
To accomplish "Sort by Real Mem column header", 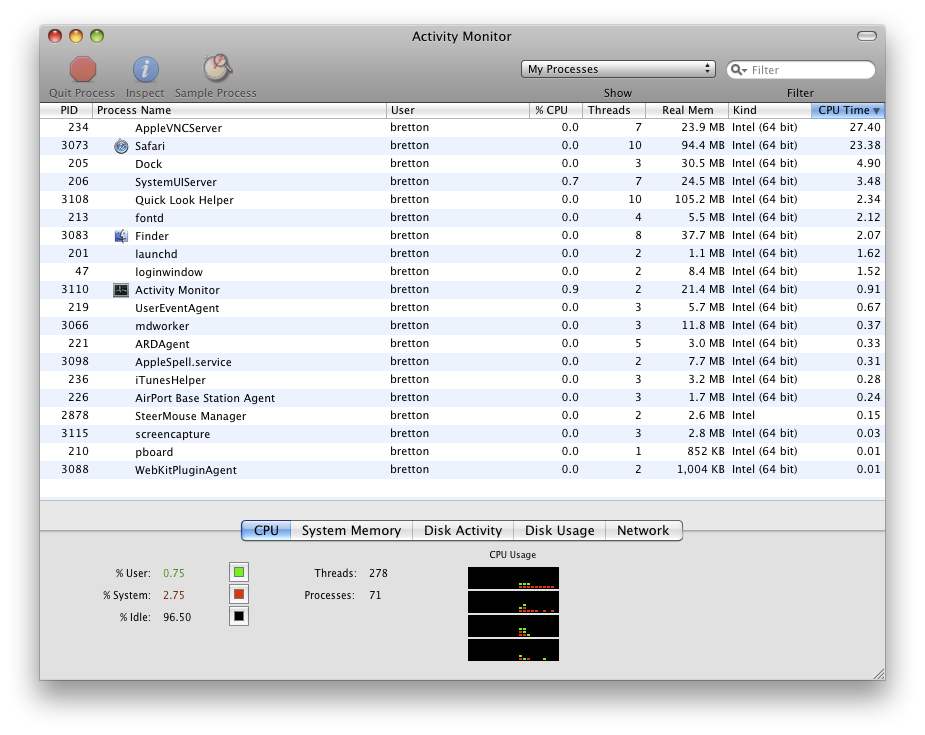I will point(687,110).
